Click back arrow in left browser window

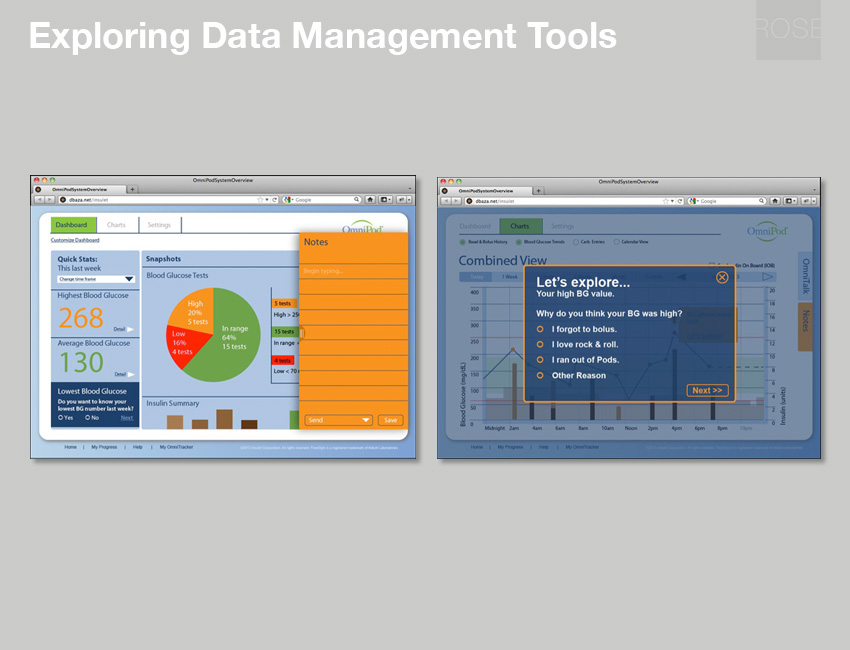point(39,199)
